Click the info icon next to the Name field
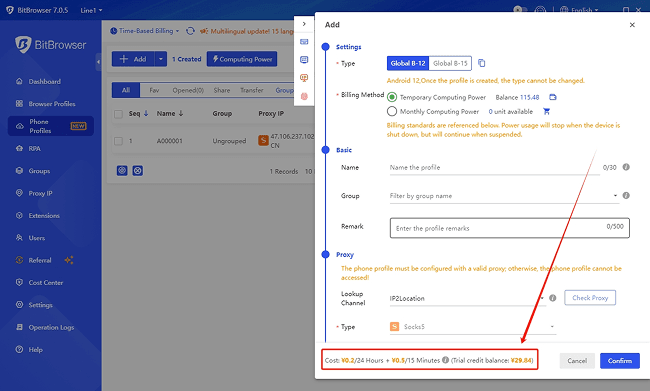Screen dimensions: 650x391 click(626, 167)
